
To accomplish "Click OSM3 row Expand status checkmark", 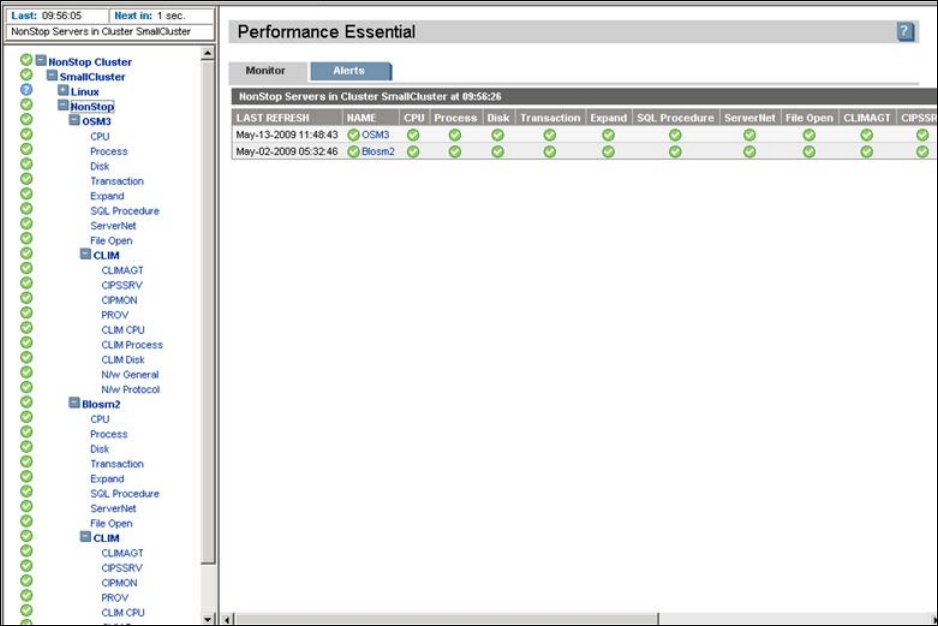I will pos(608,135).
